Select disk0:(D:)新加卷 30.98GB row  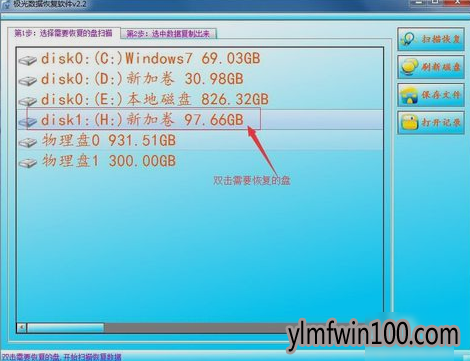(200, 79)
